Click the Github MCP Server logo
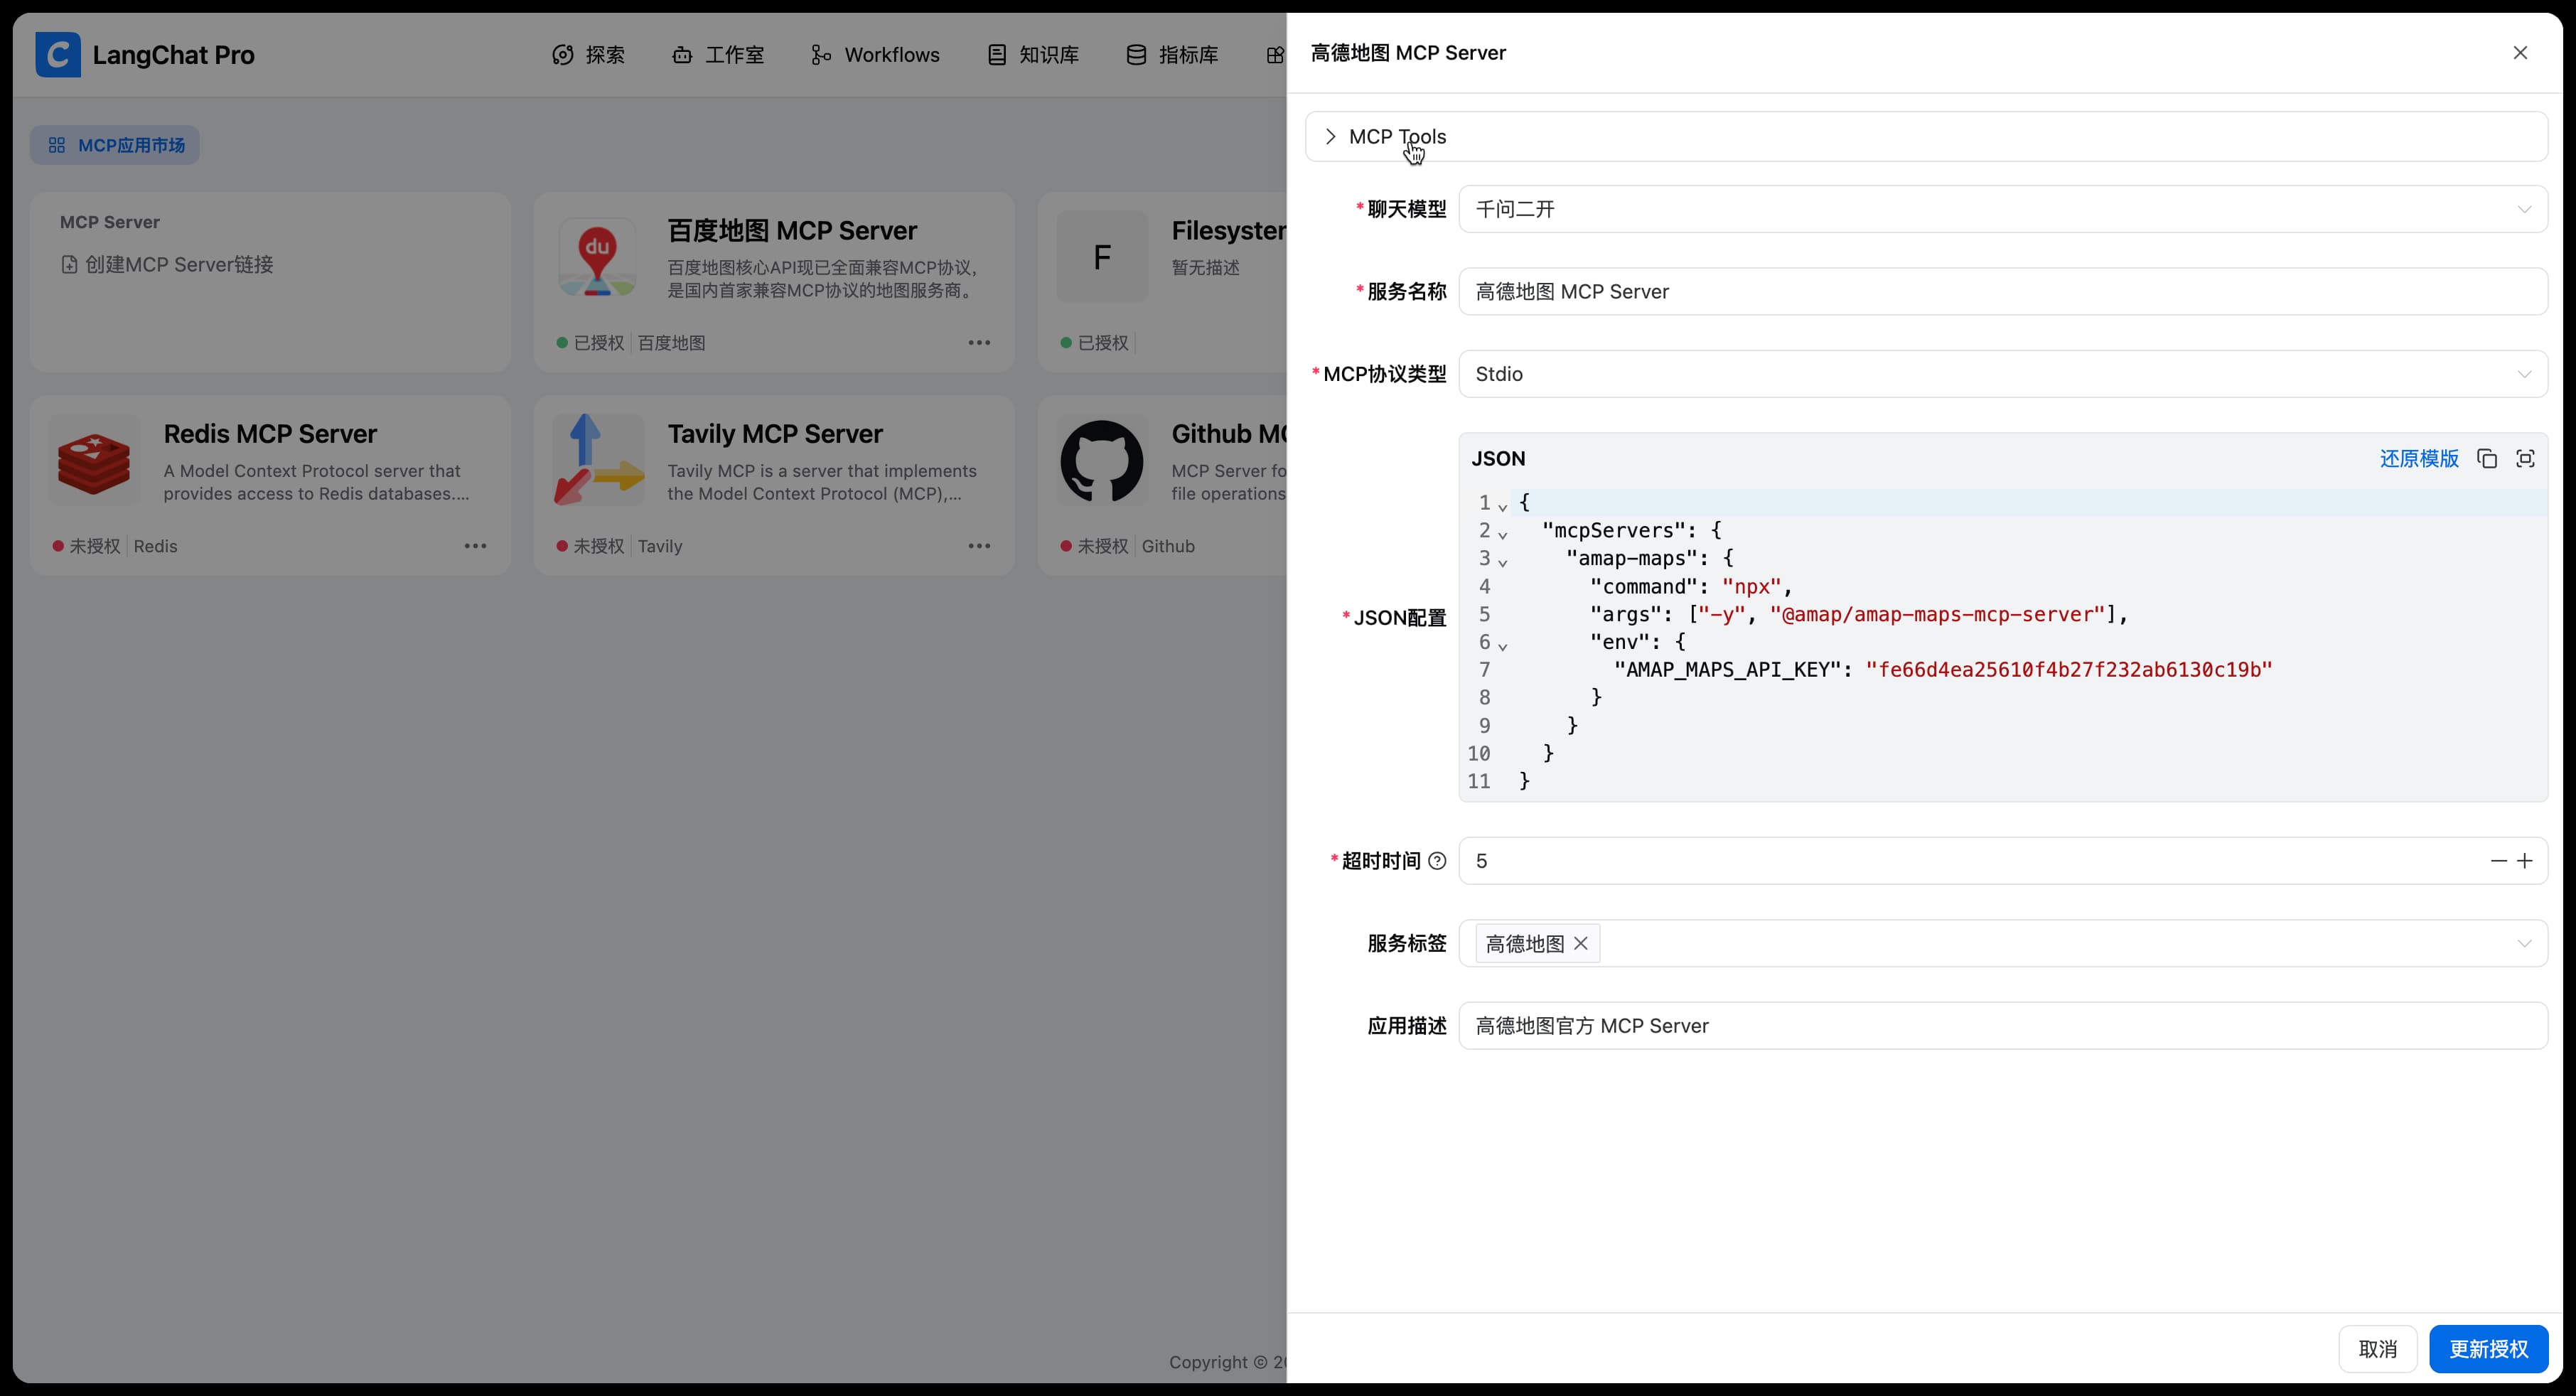2576x1396 pixels. point(1101,461)
